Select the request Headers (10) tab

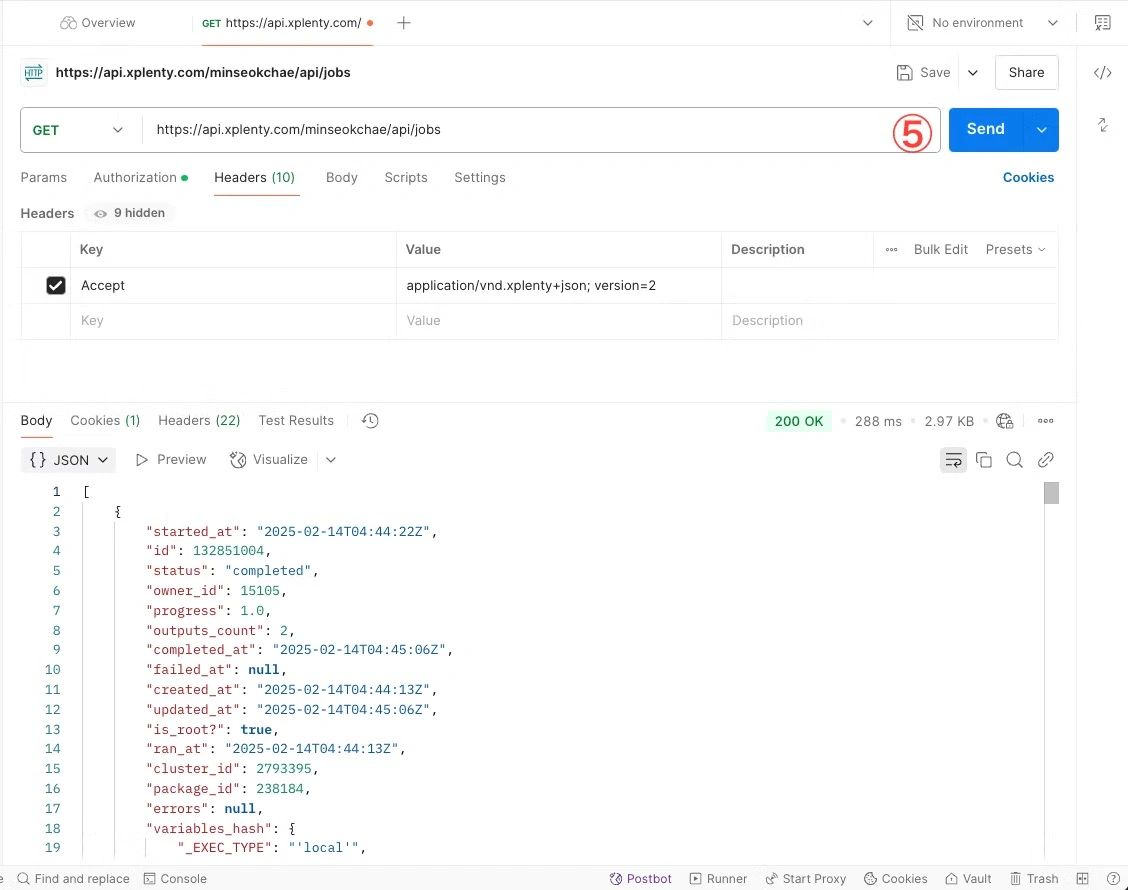point(255,178)
